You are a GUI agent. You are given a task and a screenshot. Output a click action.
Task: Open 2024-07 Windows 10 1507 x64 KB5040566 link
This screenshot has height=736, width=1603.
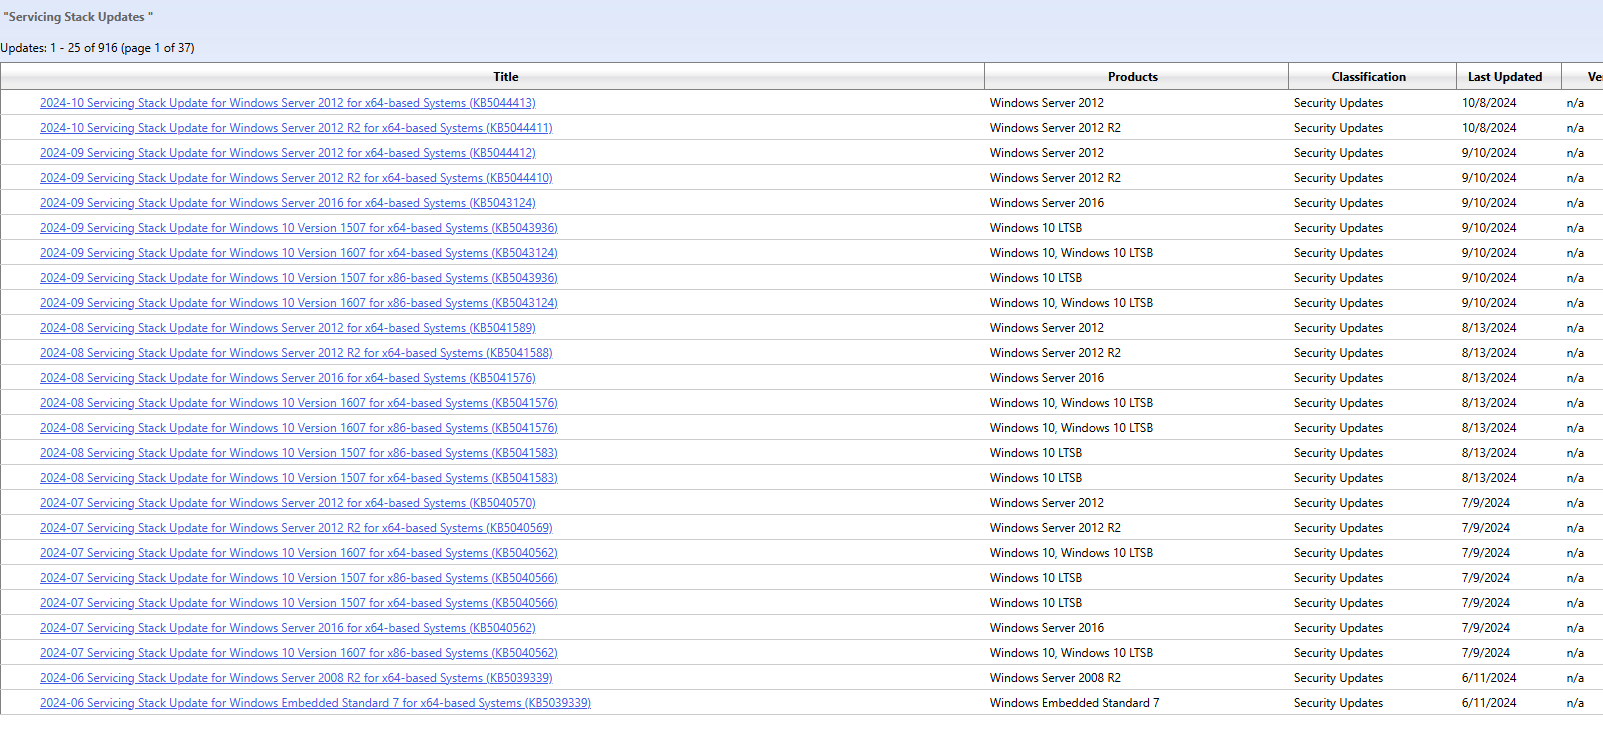[x=299, y=603]
